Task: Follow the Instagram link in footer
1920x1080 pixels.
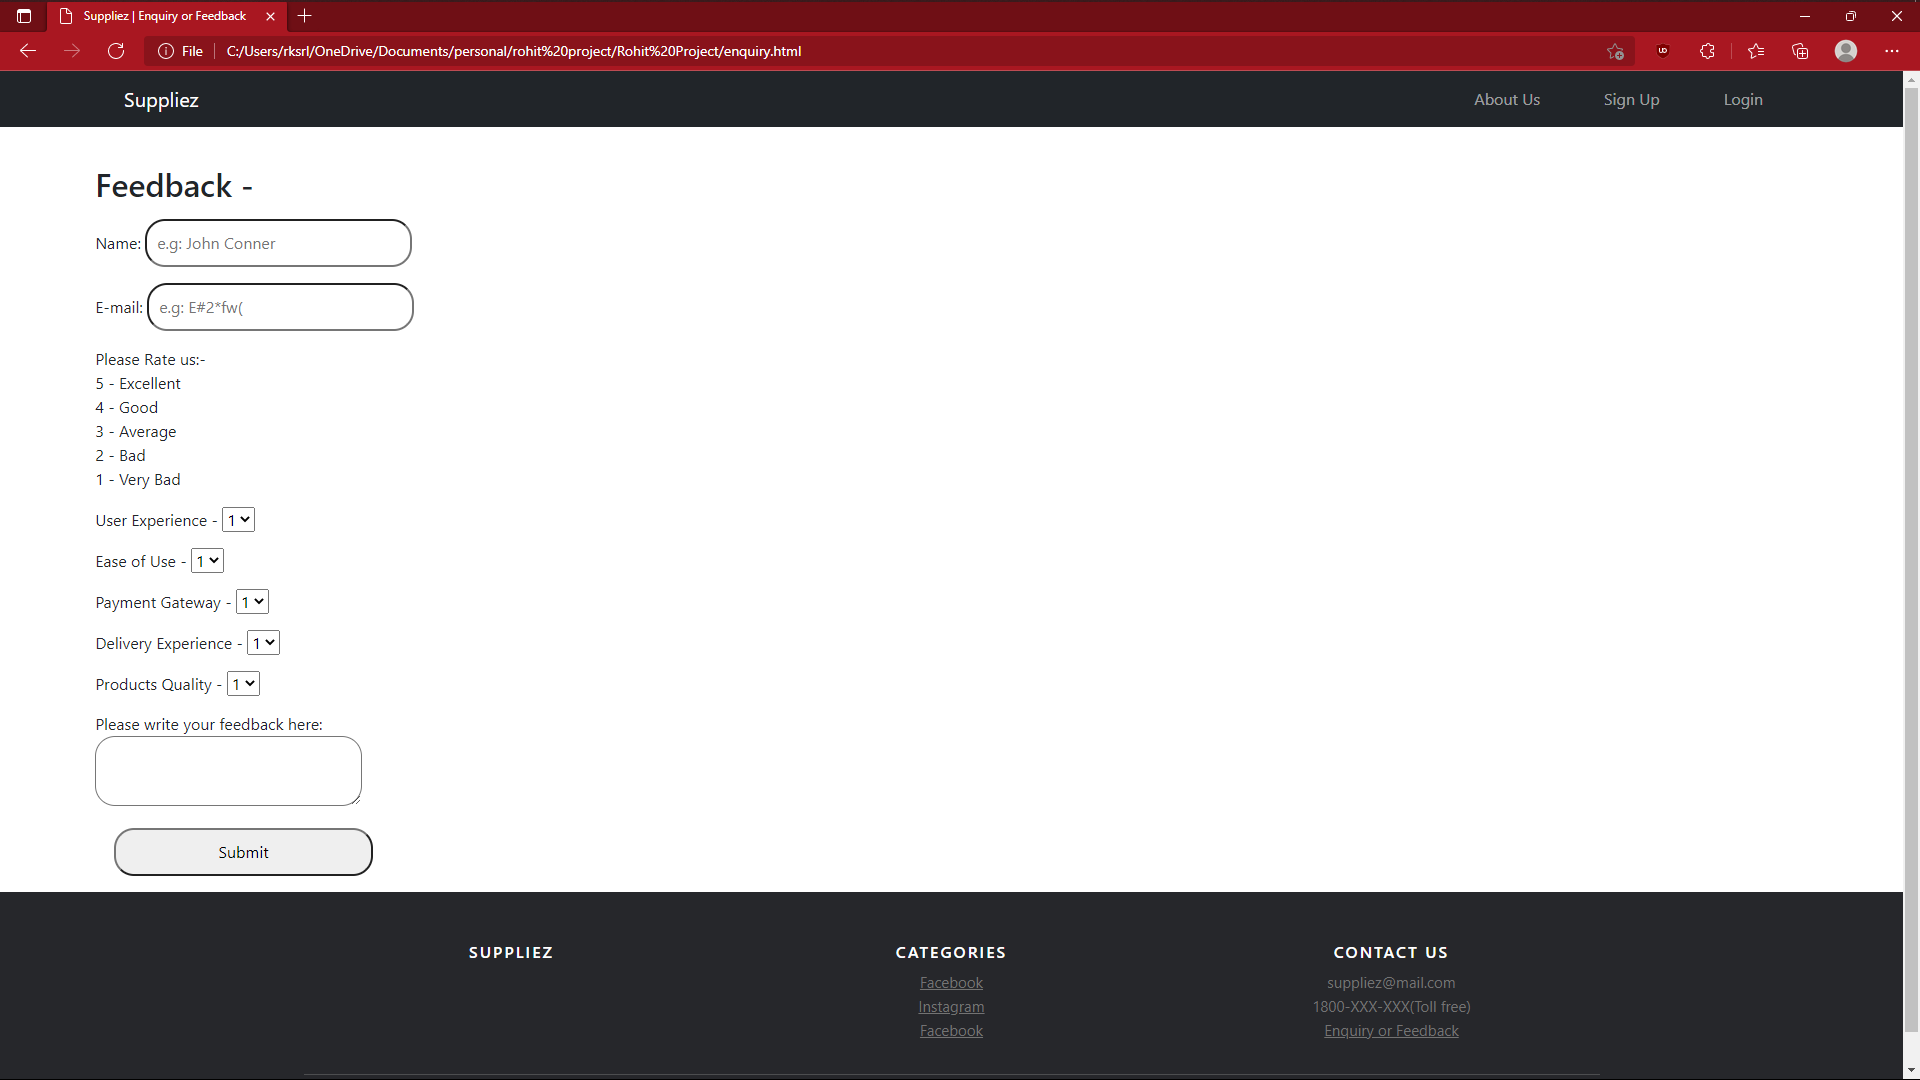Action: (950, 1006)
